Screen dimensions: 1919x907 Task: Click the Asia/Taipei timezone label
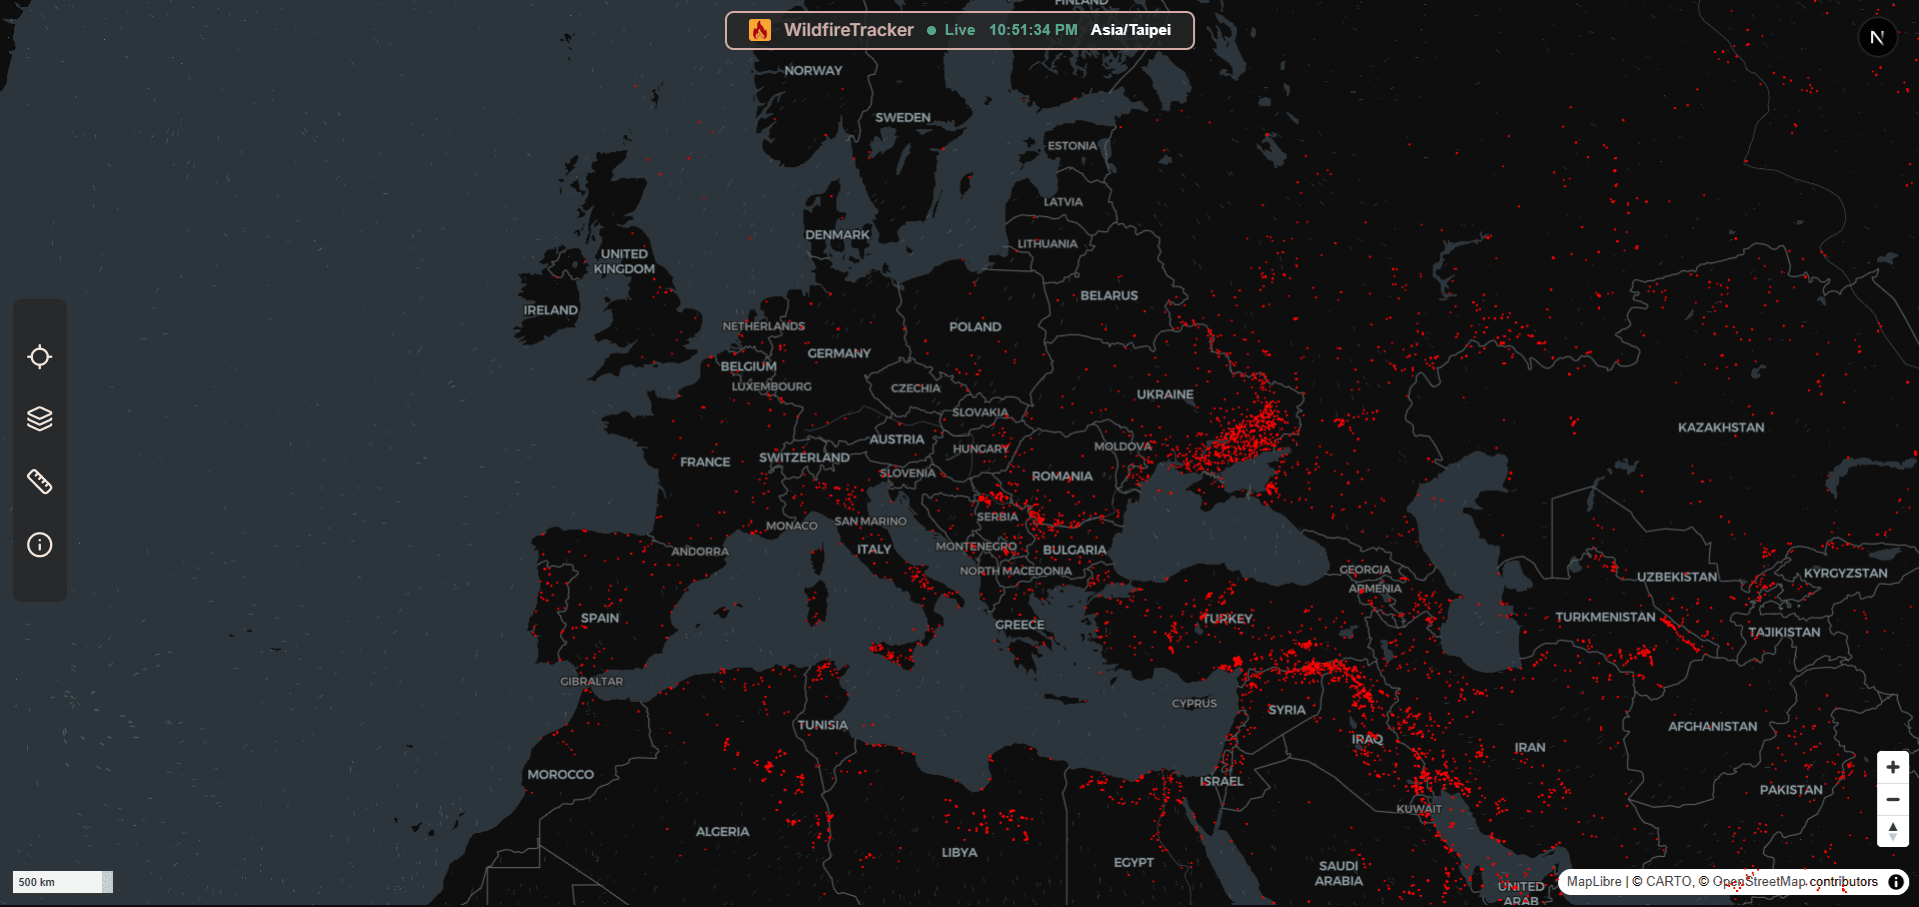1131,30
